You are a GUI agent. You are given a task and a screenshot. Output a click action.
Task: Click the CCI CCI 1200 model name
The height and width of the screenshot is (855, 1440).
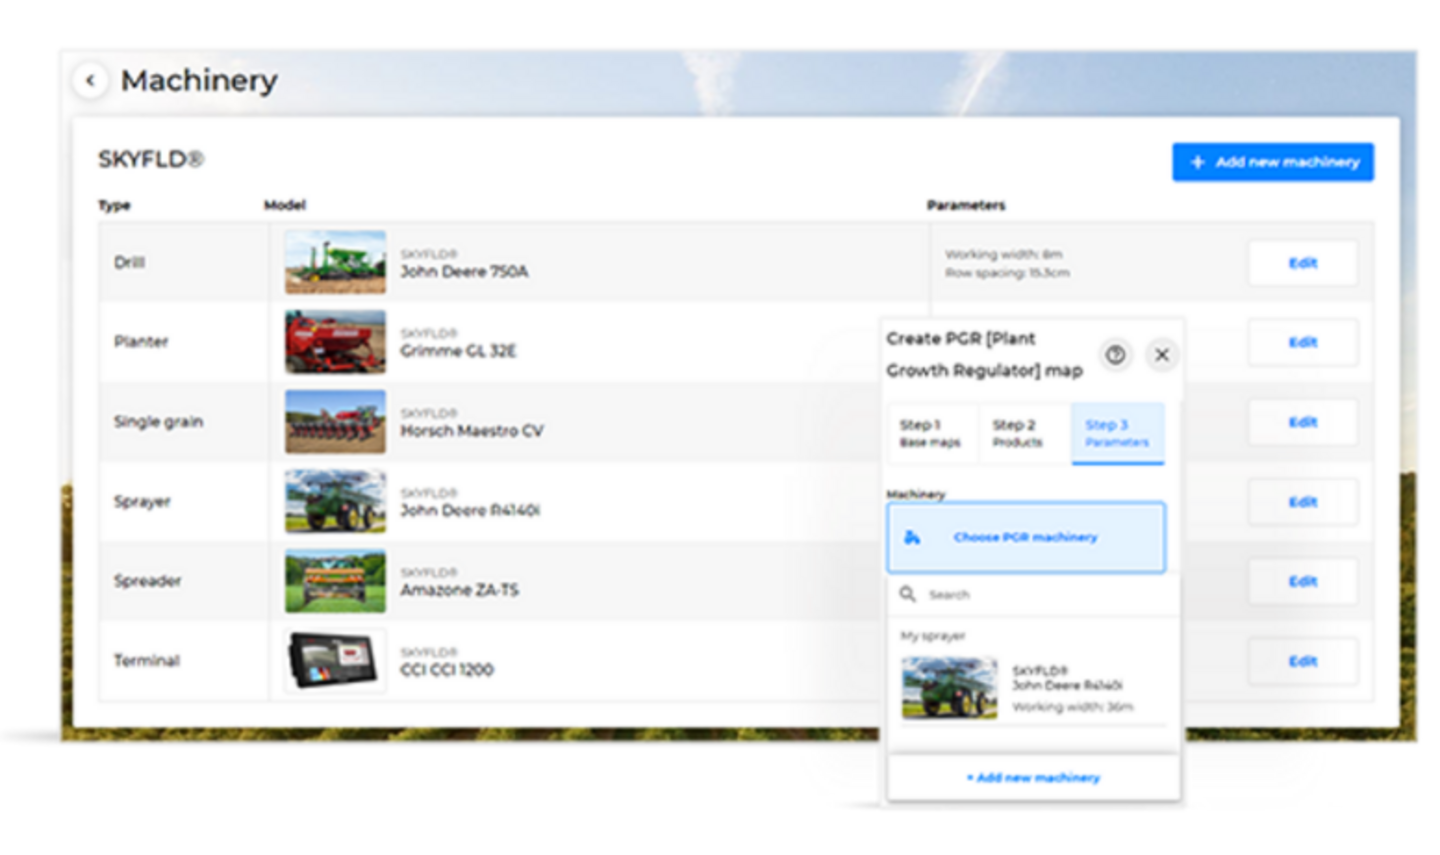pos(447,670)
